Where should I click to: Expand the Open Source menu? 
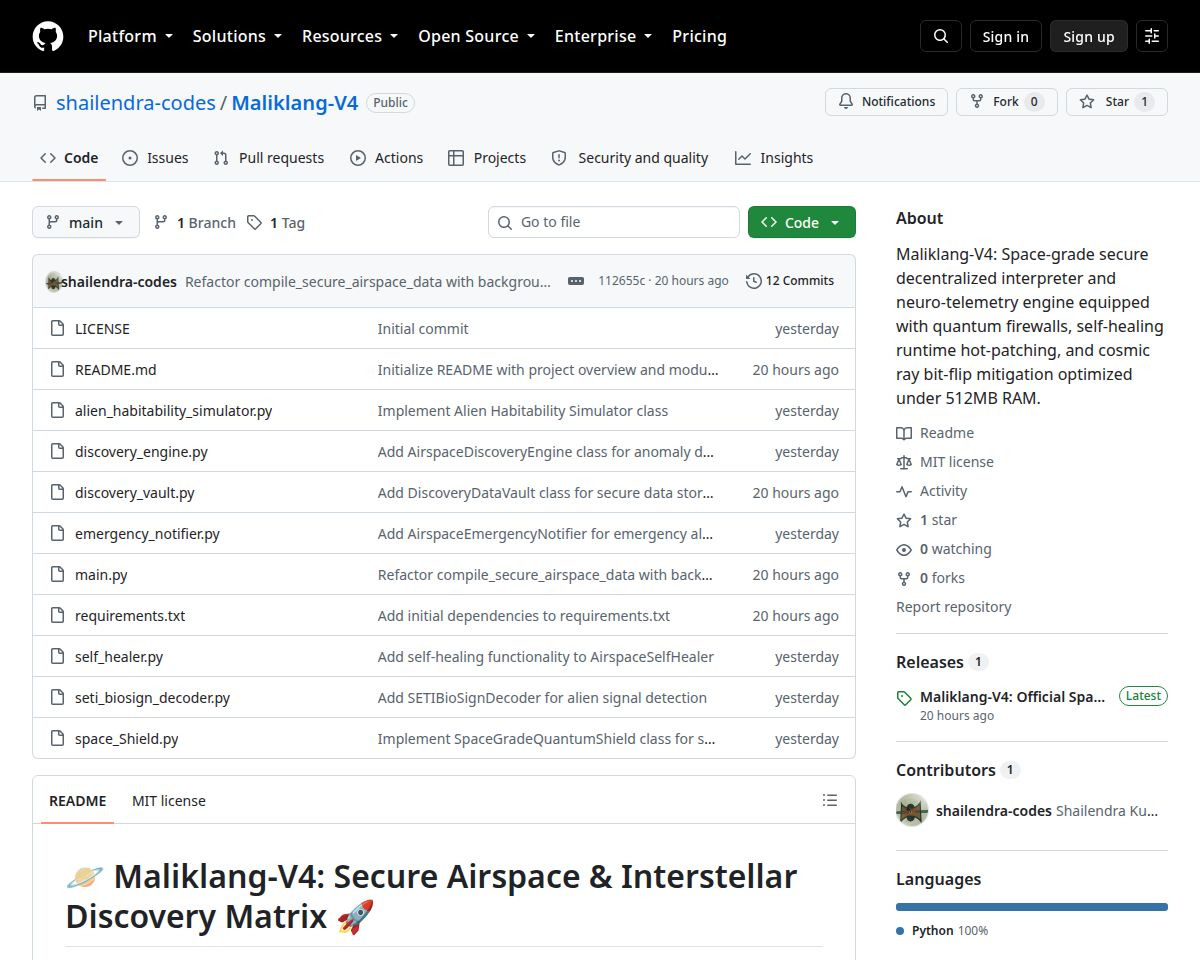[x=476, y=36]
